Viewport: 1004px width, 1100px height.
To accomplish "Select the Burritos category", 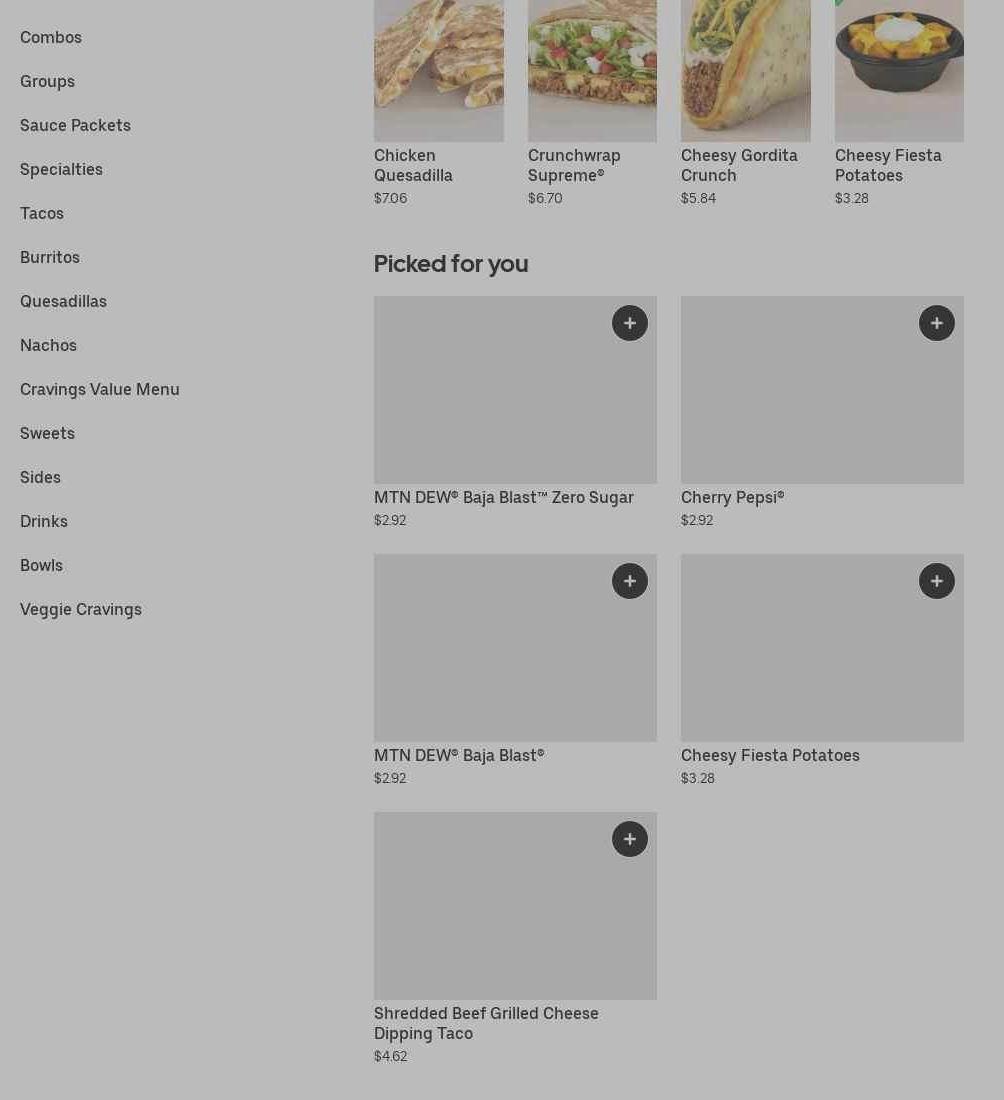I will [50, 257].
